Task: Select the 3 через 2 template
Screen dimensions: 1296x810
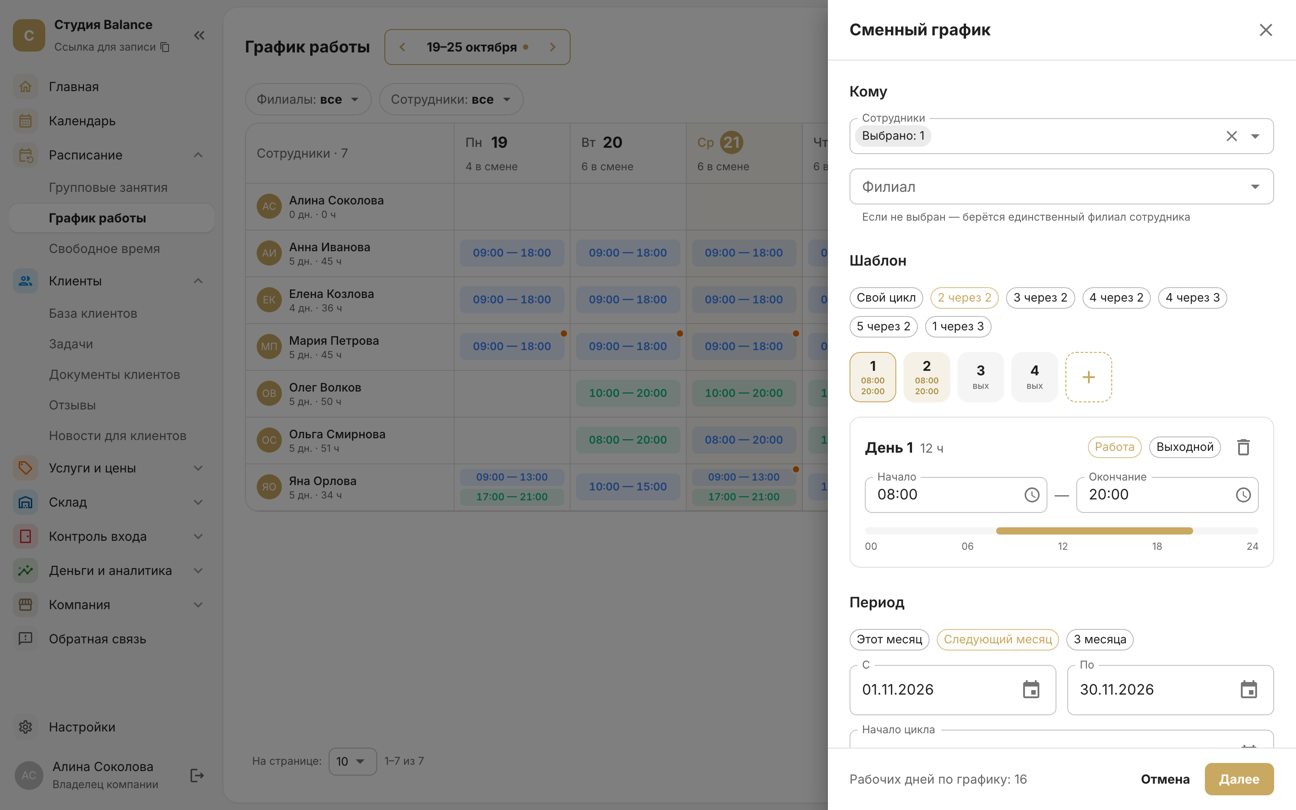Action: tap(1040, 298)
